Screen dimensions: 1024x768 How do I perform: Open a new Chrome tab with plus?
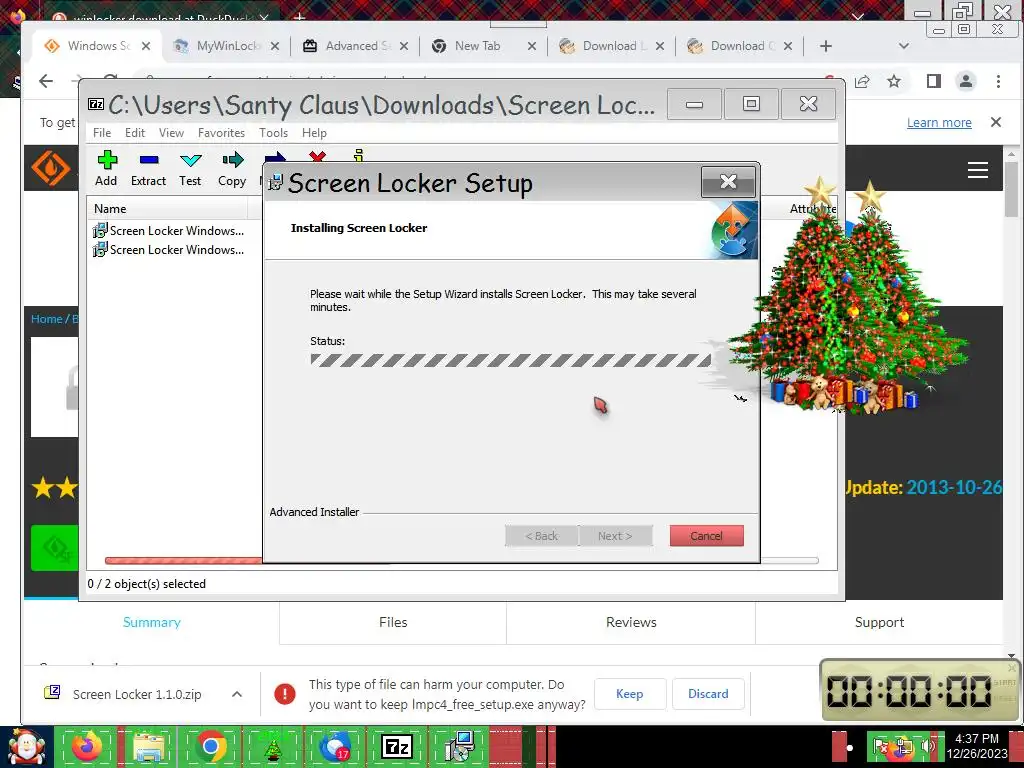tap(826, 46)
